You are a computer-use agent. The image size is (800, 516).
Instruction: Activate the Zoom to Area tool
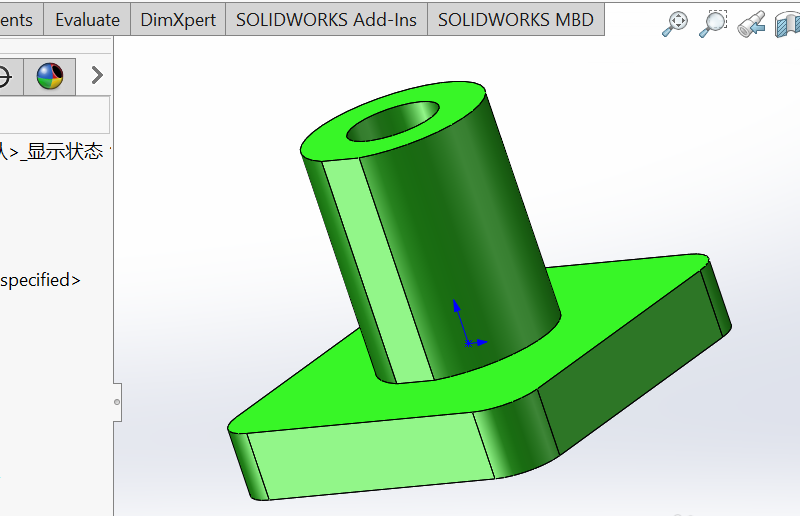[713, 23]
